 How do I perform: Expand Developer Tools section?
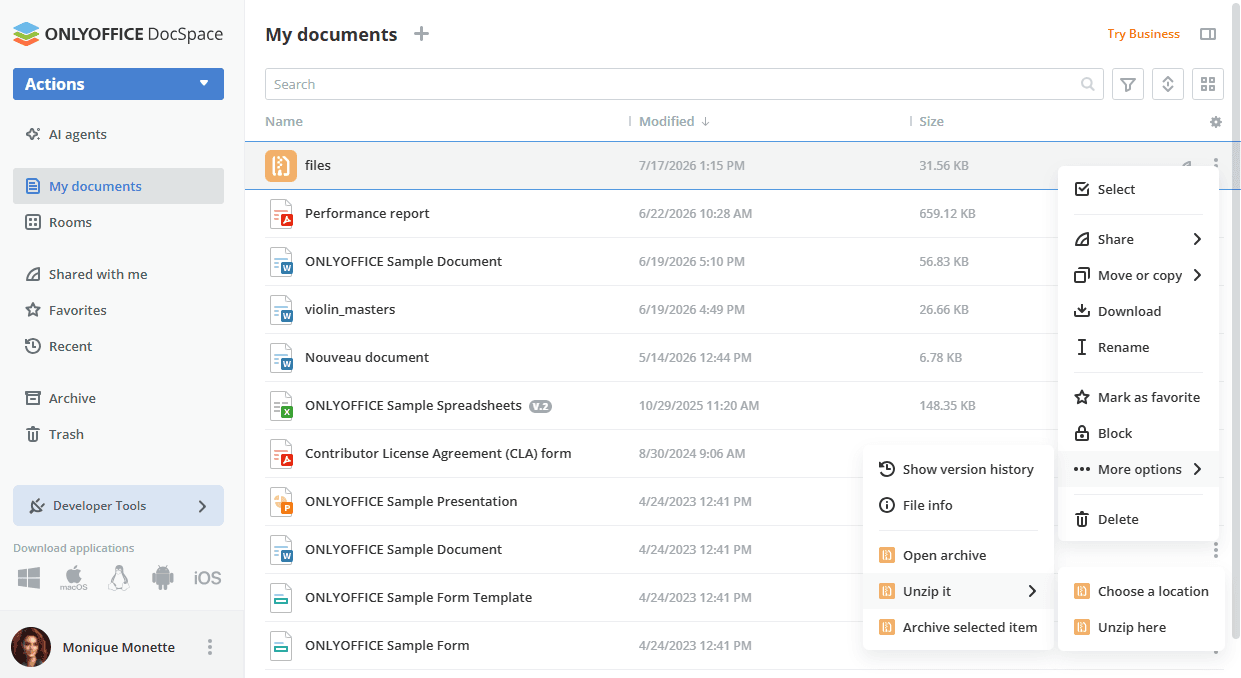(x=118, y=506)
